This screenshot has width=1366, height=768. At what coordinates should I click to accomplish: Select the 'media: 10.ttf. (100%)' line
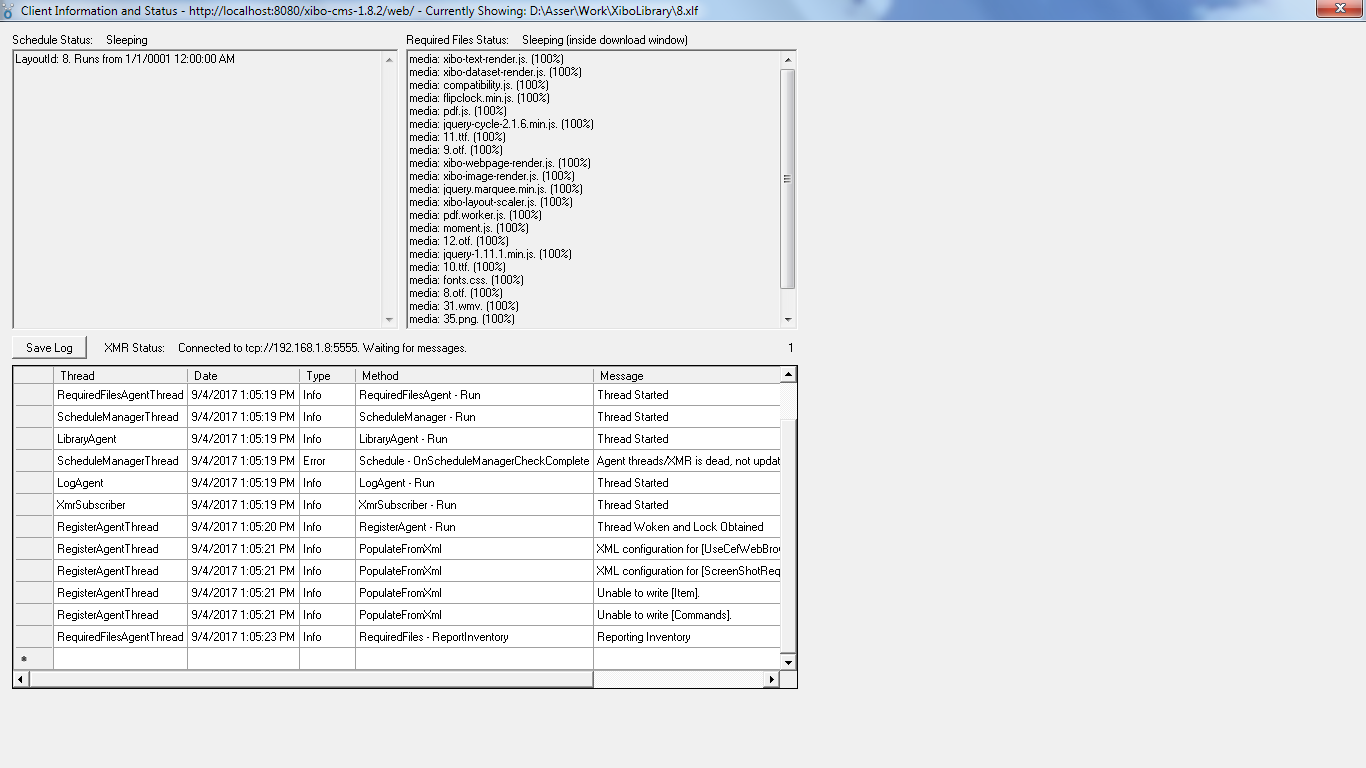[x=457, y=267]
